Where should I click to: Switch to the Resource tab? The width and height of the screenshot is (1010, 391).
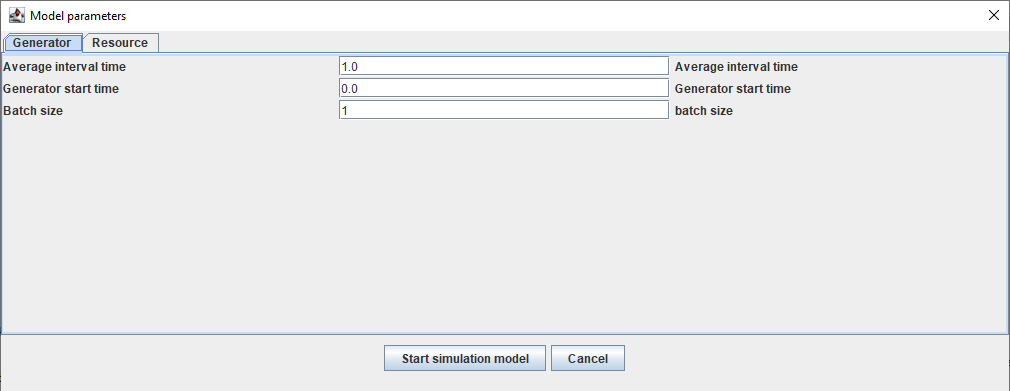click(120, 43)
